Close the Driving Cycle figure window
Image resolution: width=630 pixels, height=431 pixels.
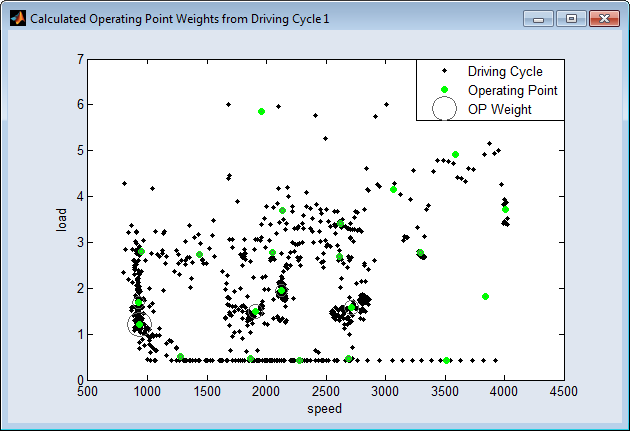pyautogui.click(x=604, y=19)
